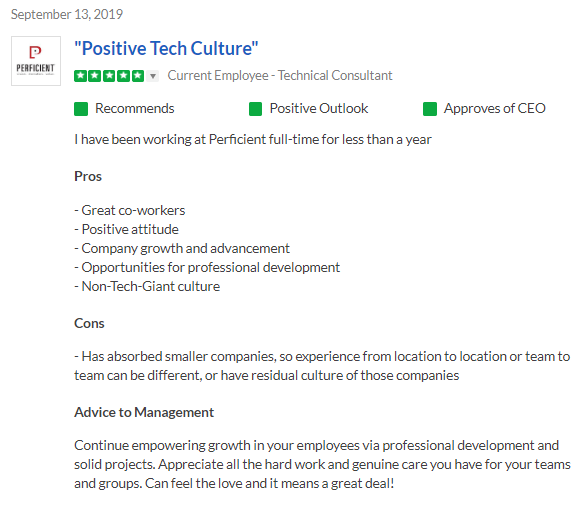Screen dimensions: 583x507
Task: Click the Recommends label
Action: 135,109
